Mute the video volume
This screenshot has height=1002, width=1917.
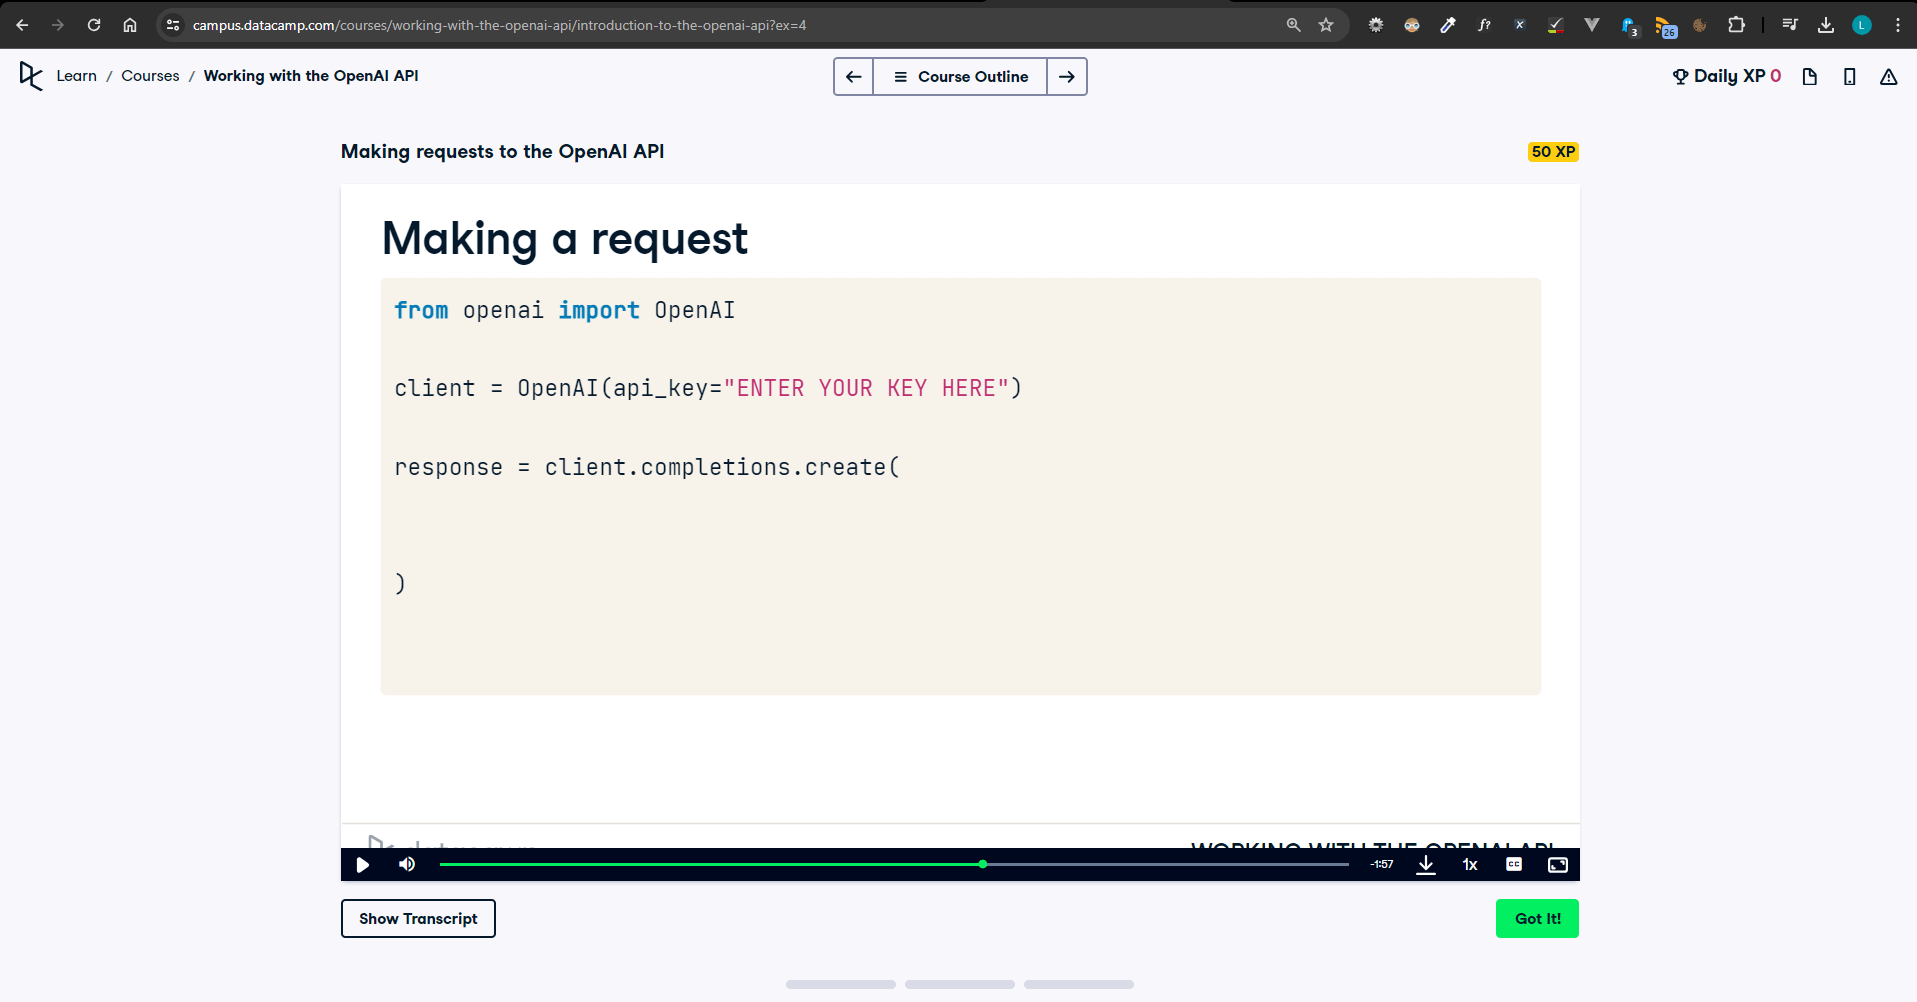[407, 865]
